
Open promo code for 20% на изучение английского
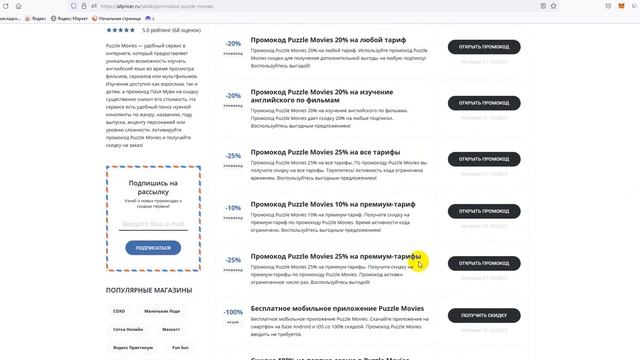click(484, 103)
